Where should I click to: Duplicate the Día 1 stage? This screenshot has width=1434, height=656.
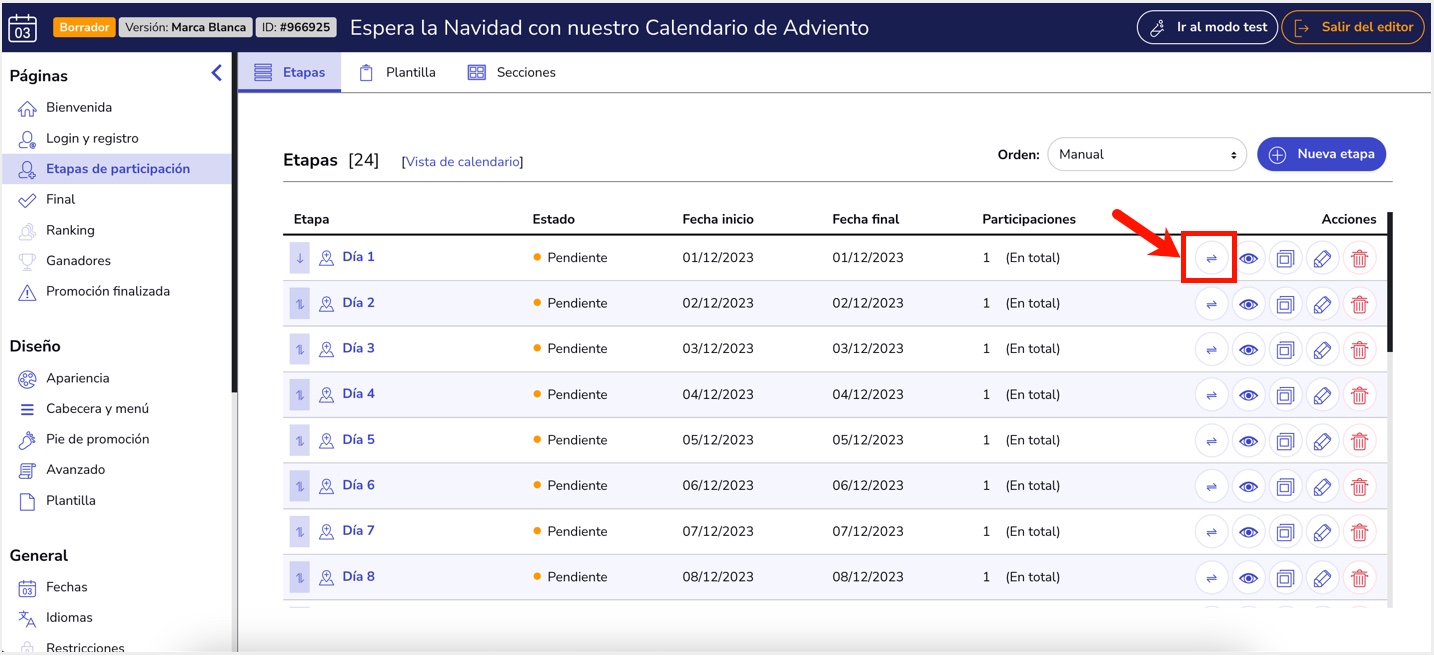coord(1285,258)
